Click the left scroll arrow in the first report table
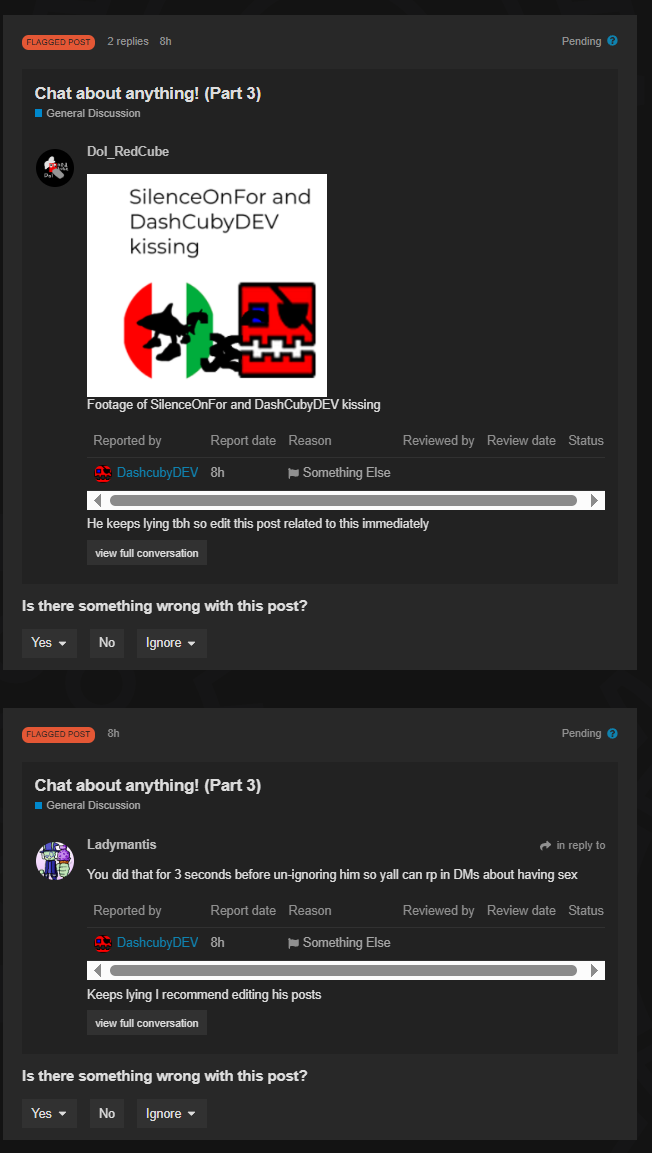 click(97, 501)
